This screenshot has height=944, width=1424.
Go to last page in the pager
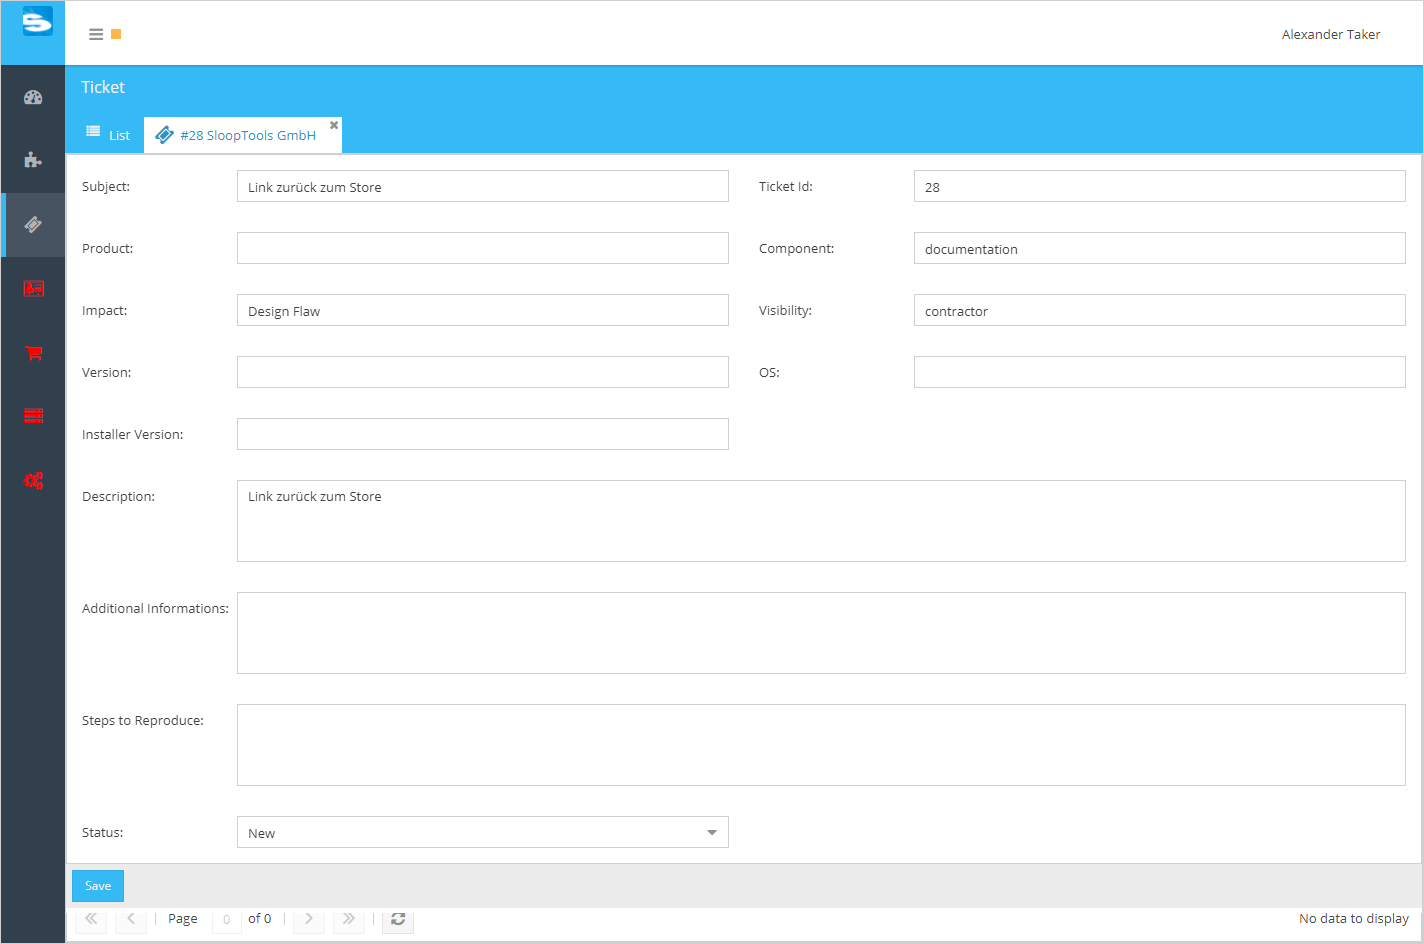[x=348, y=918]
